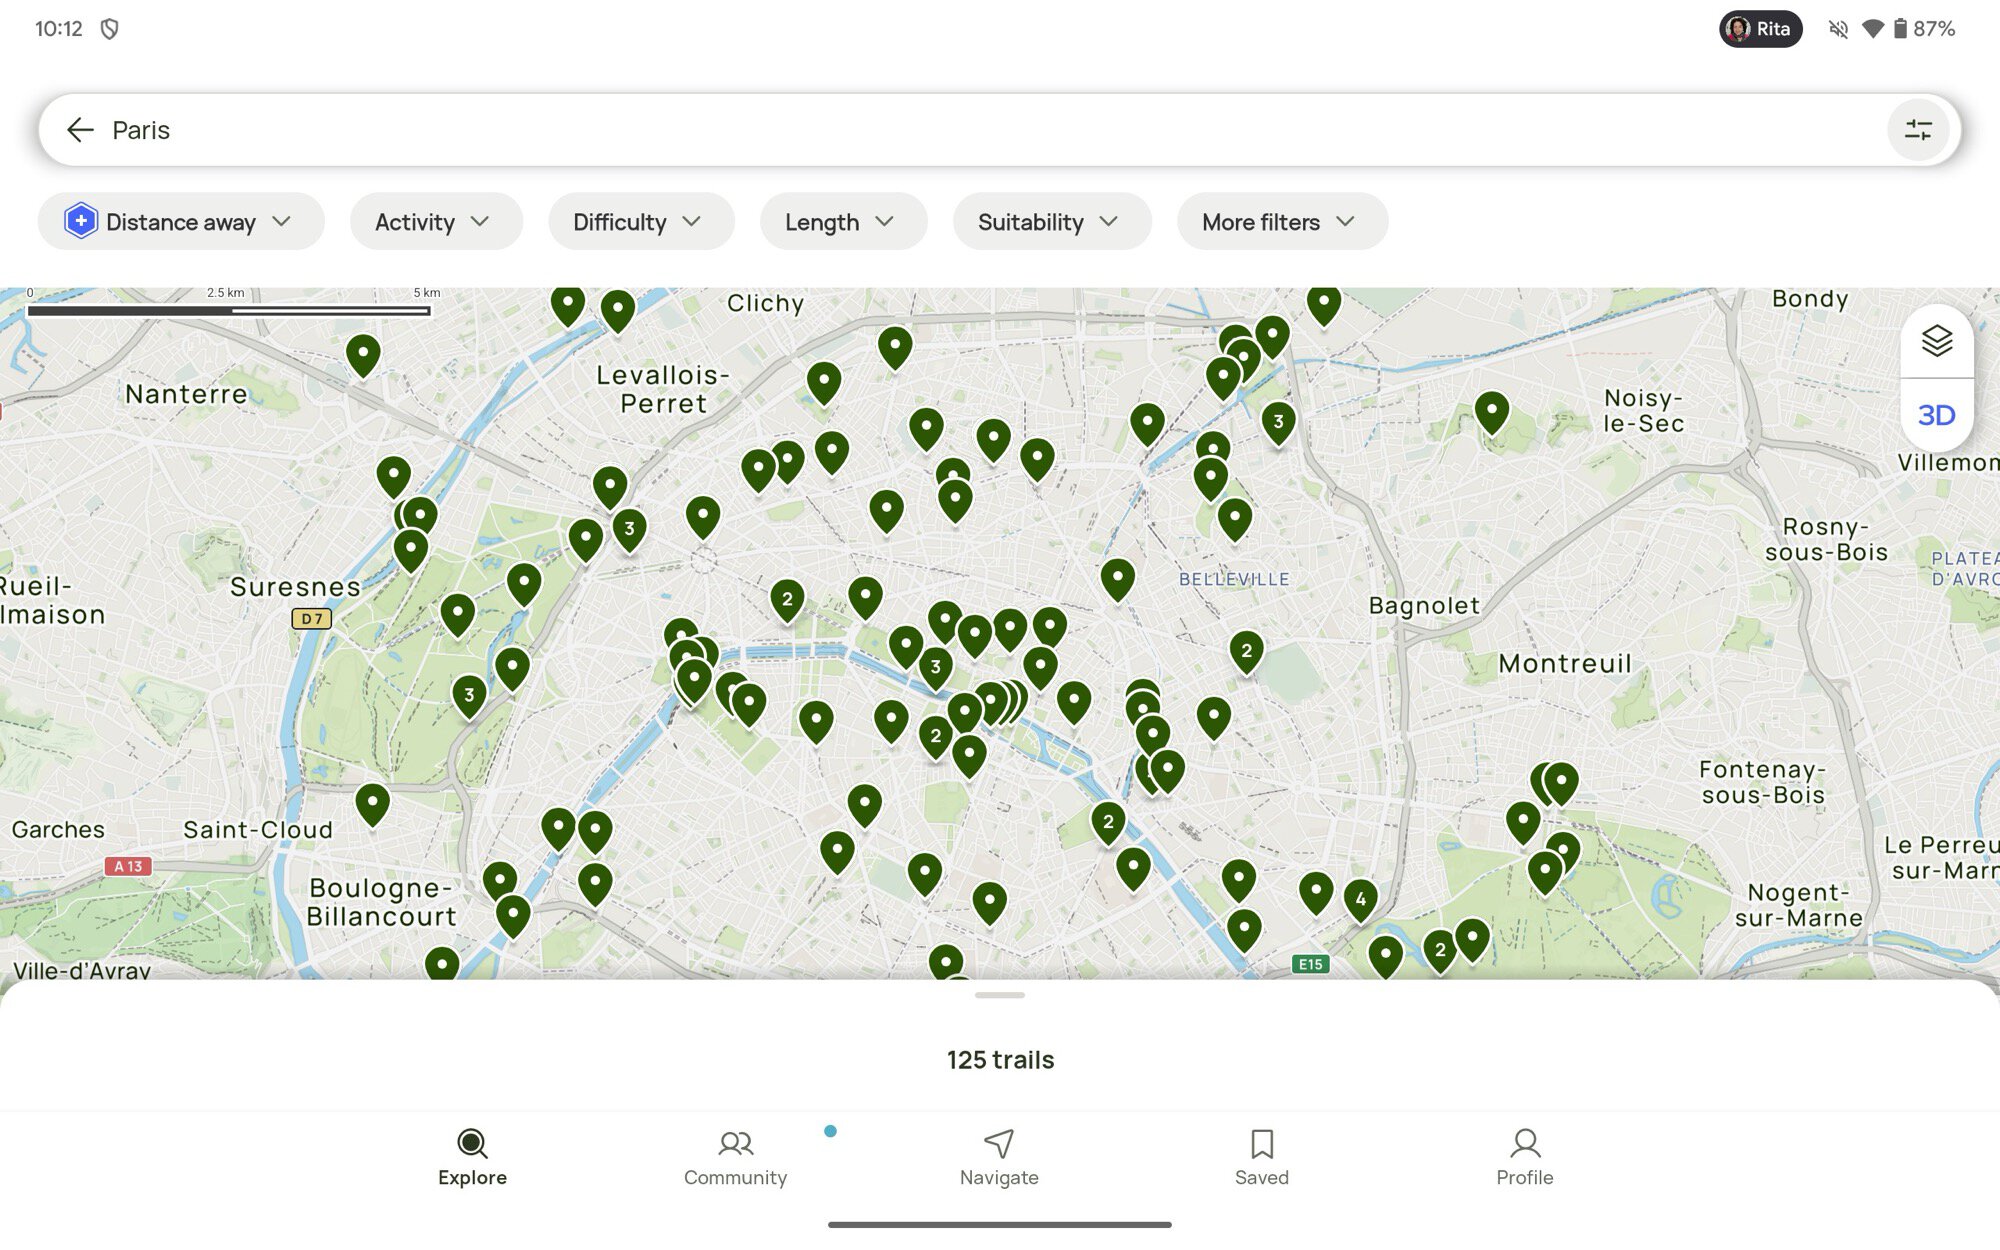Screen dimensions: 2000x1250
Task: Open the filter sliders icon
Action: 1917,130
